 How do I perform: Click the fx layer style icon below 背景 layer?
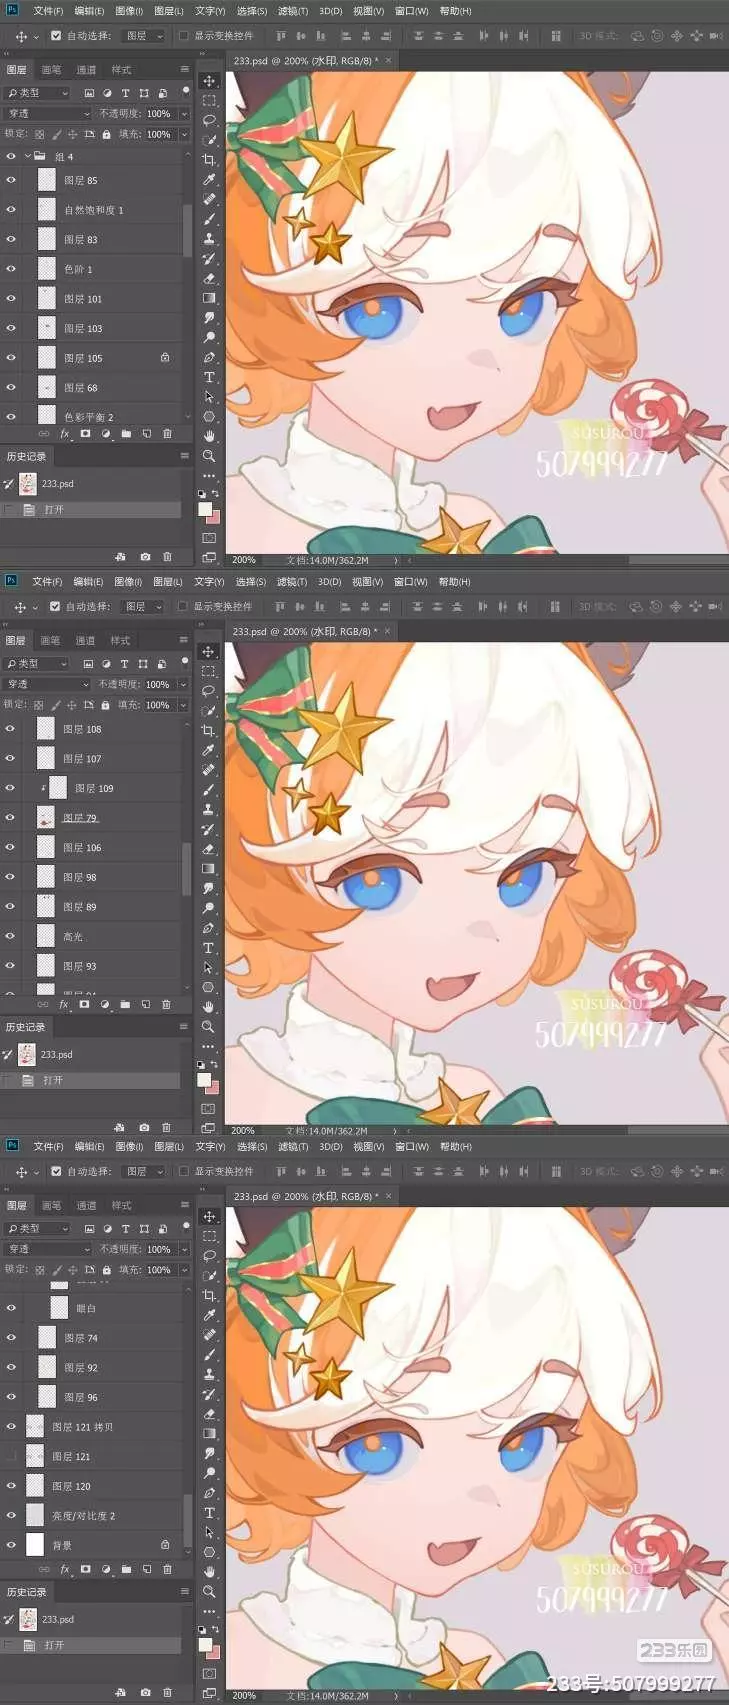(x=65, y=1569)
